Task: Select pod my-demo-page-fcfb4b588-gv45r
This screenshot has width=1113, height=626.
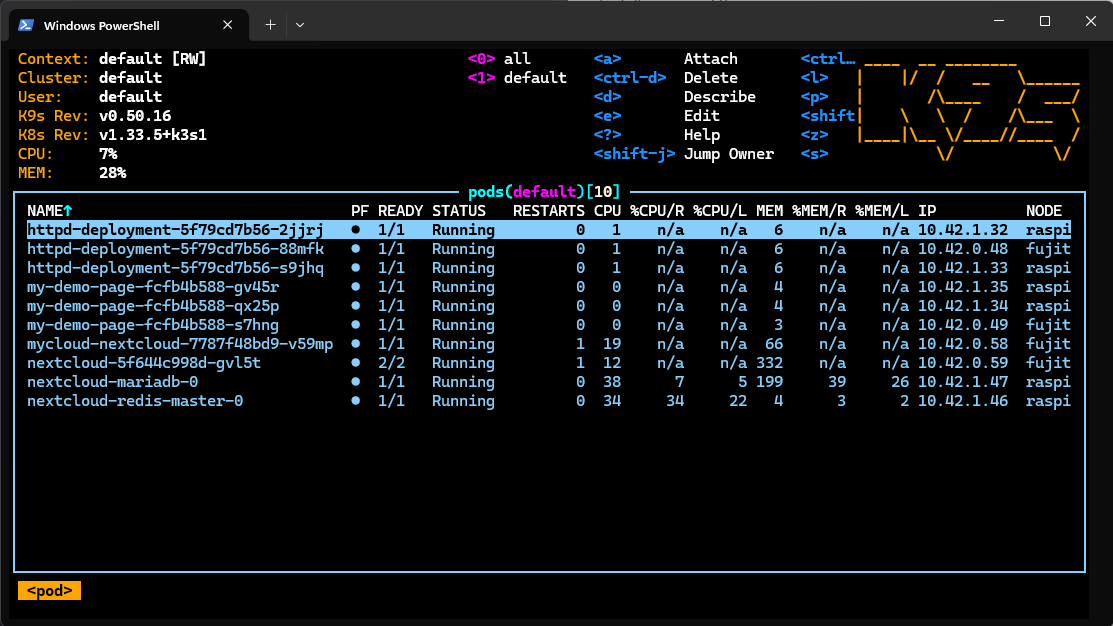Action: click(153, 287)
